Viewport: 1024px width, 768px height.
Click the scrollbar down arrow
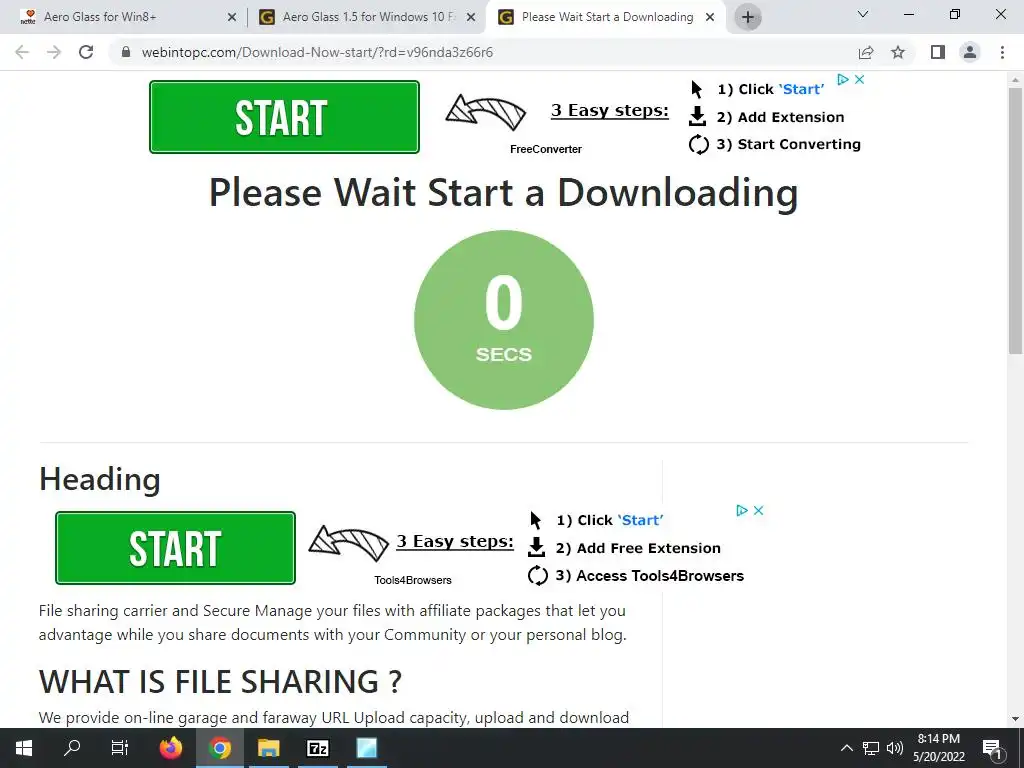click(x=1015, y=719)
